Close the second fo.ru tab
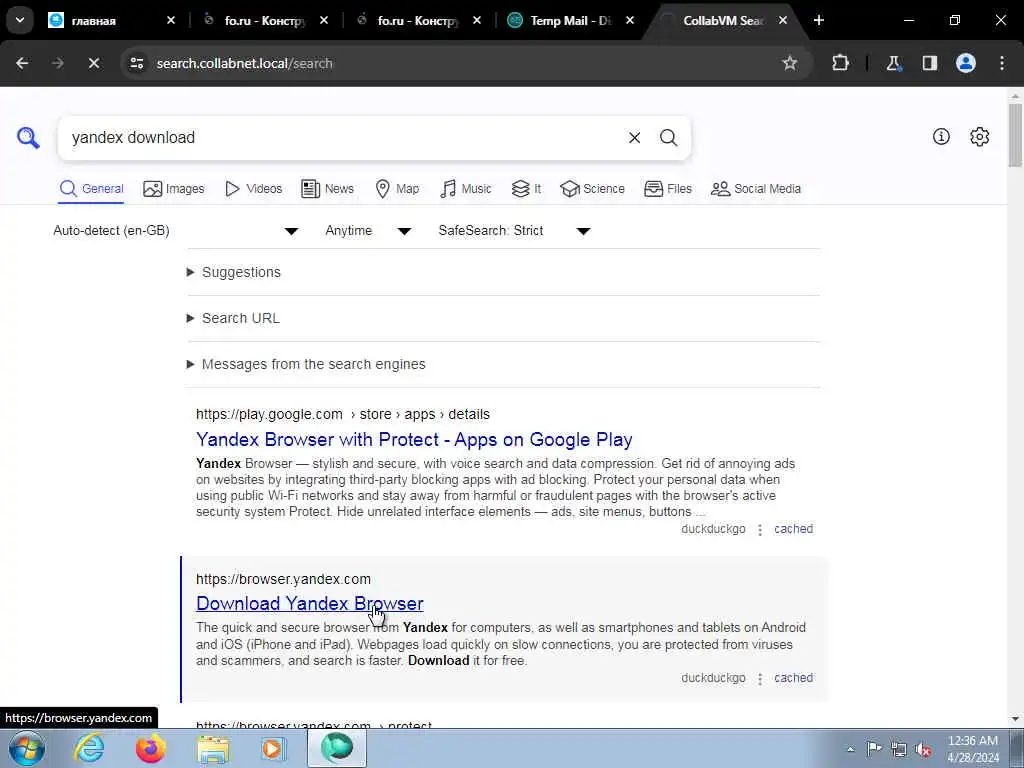This screenshot has height=768, width=1024. [477, 20]
